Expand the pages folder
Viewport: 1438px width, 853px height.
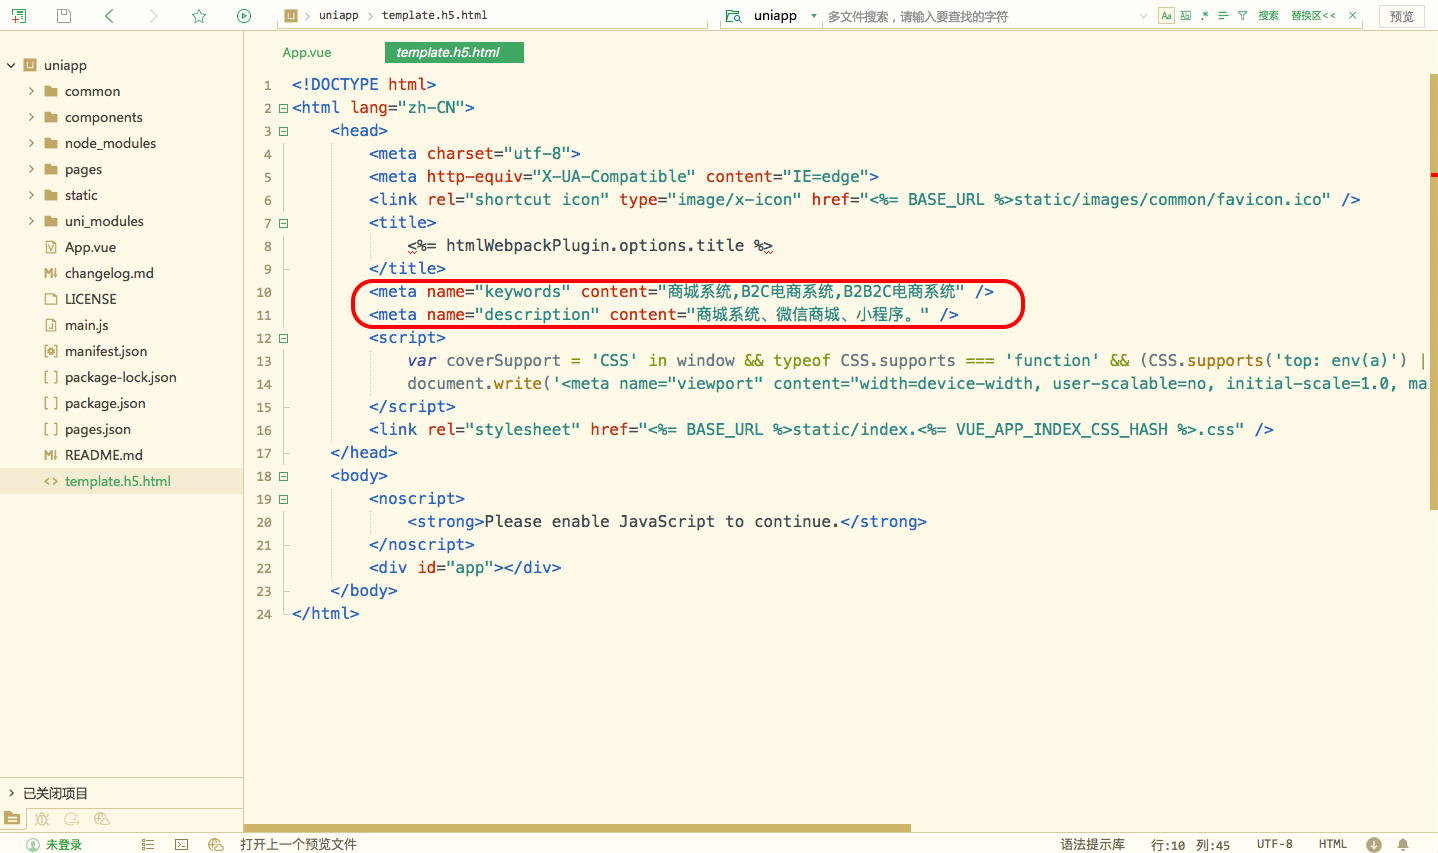click(x=31, y=169)
